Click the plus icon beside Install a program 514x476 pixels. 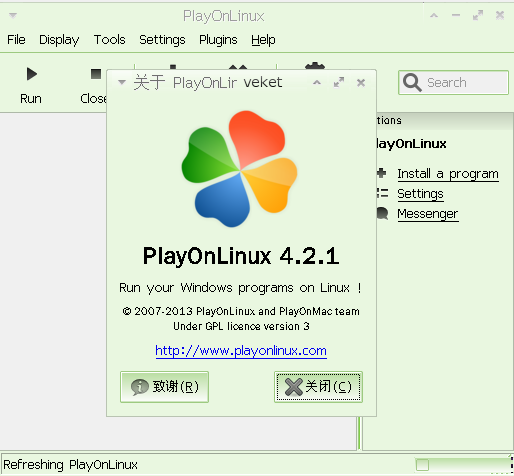382,173
